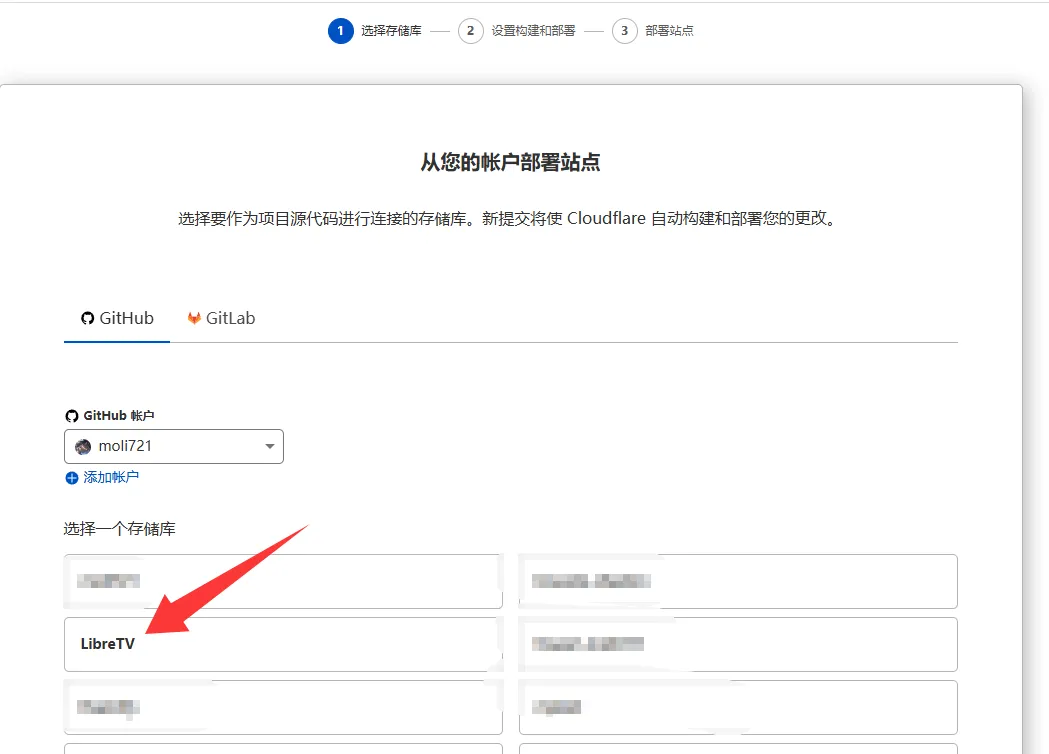Click the step 1 circle for 选择存储库
Image resolution: width=1049 pixels, height=754 pixels.
tap(341, 31)
